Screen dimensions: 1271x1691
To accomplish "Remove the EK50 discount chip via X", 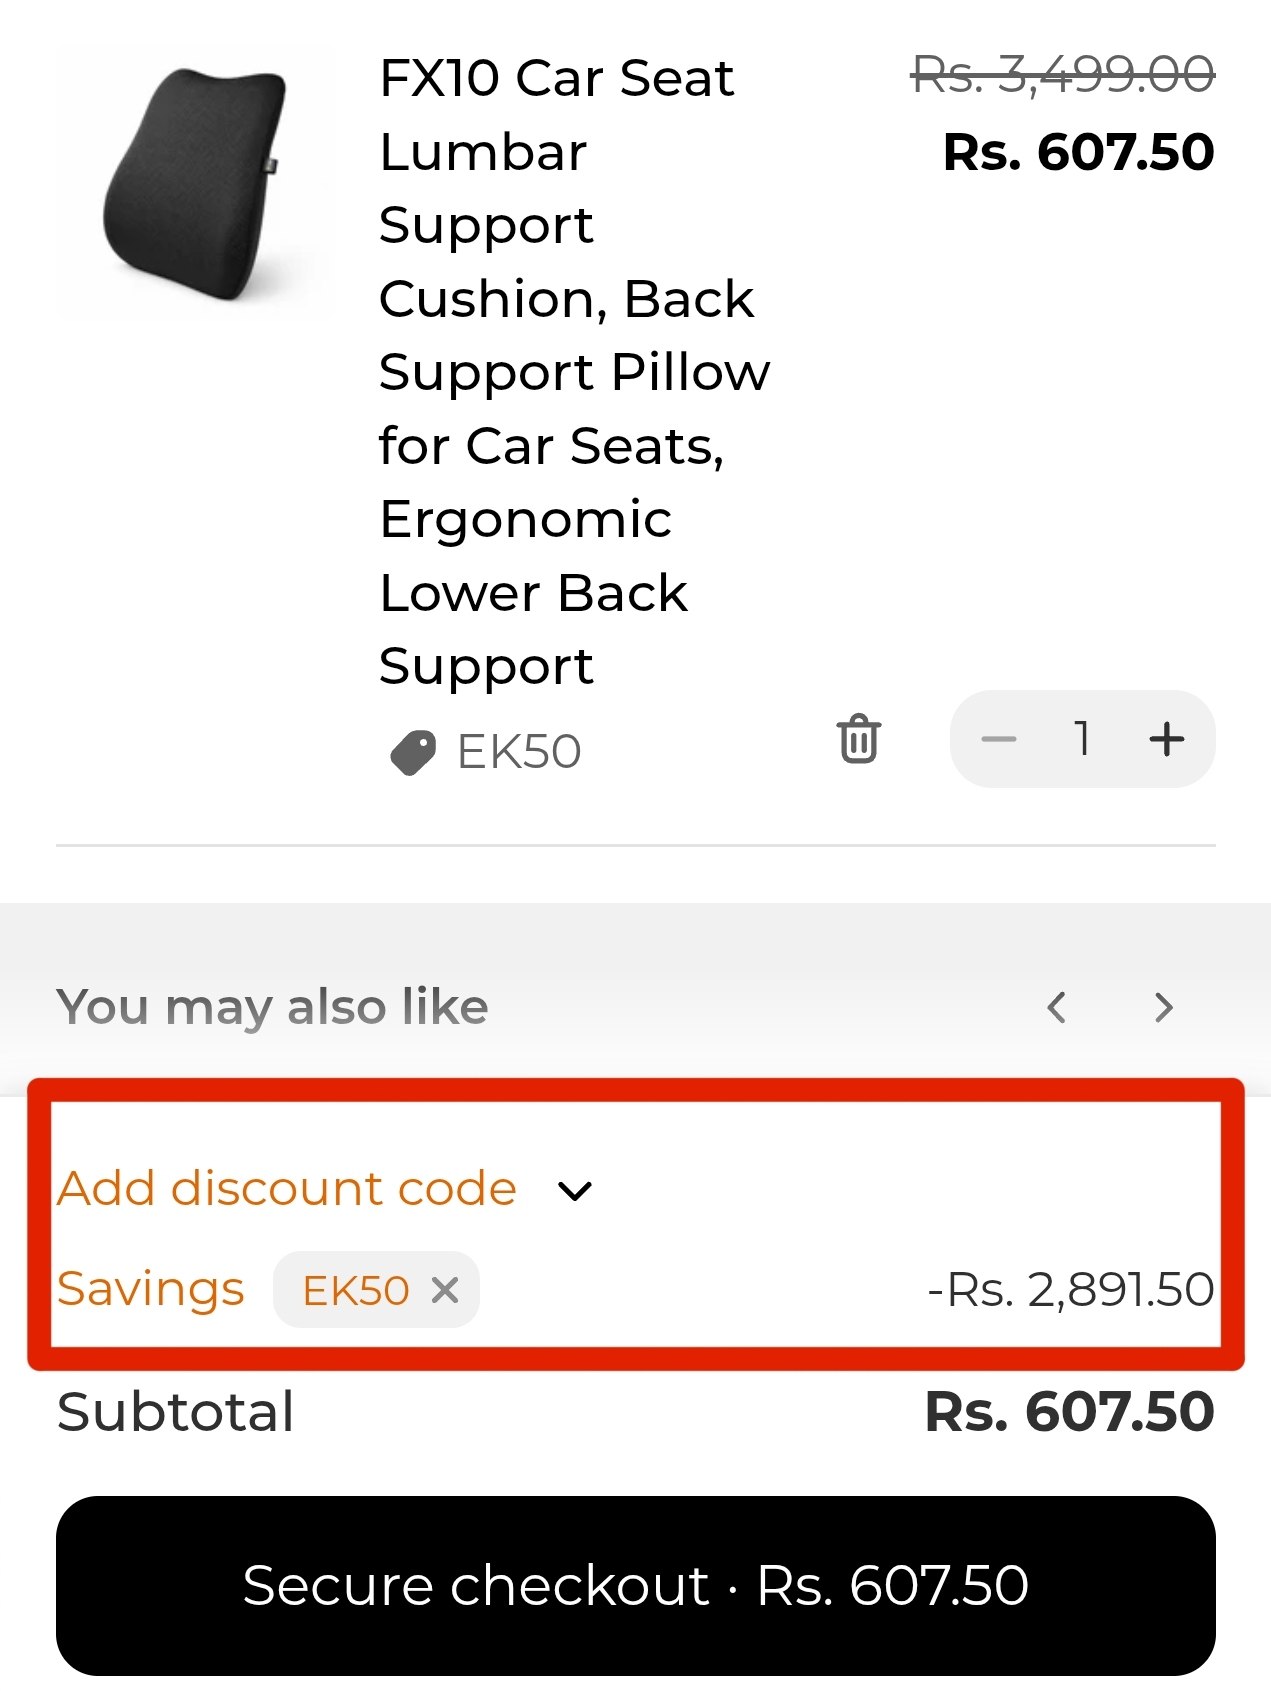I will [x=445, y=1290].
